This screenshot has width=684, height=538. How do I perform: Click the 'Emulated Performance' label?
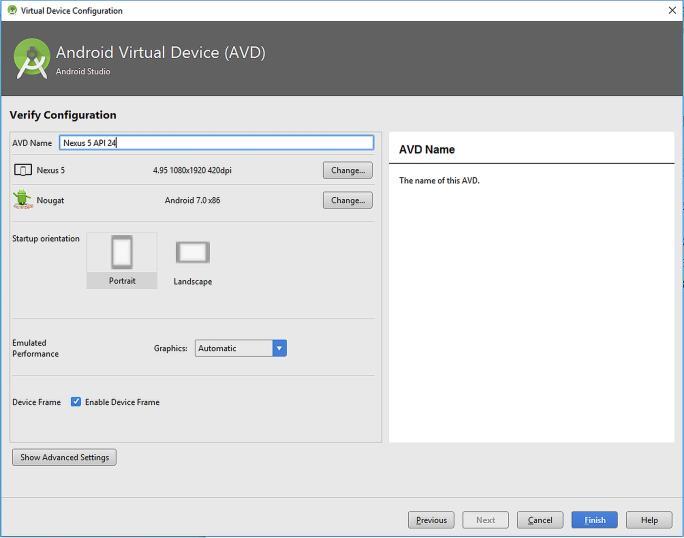(x=35, y=348)
